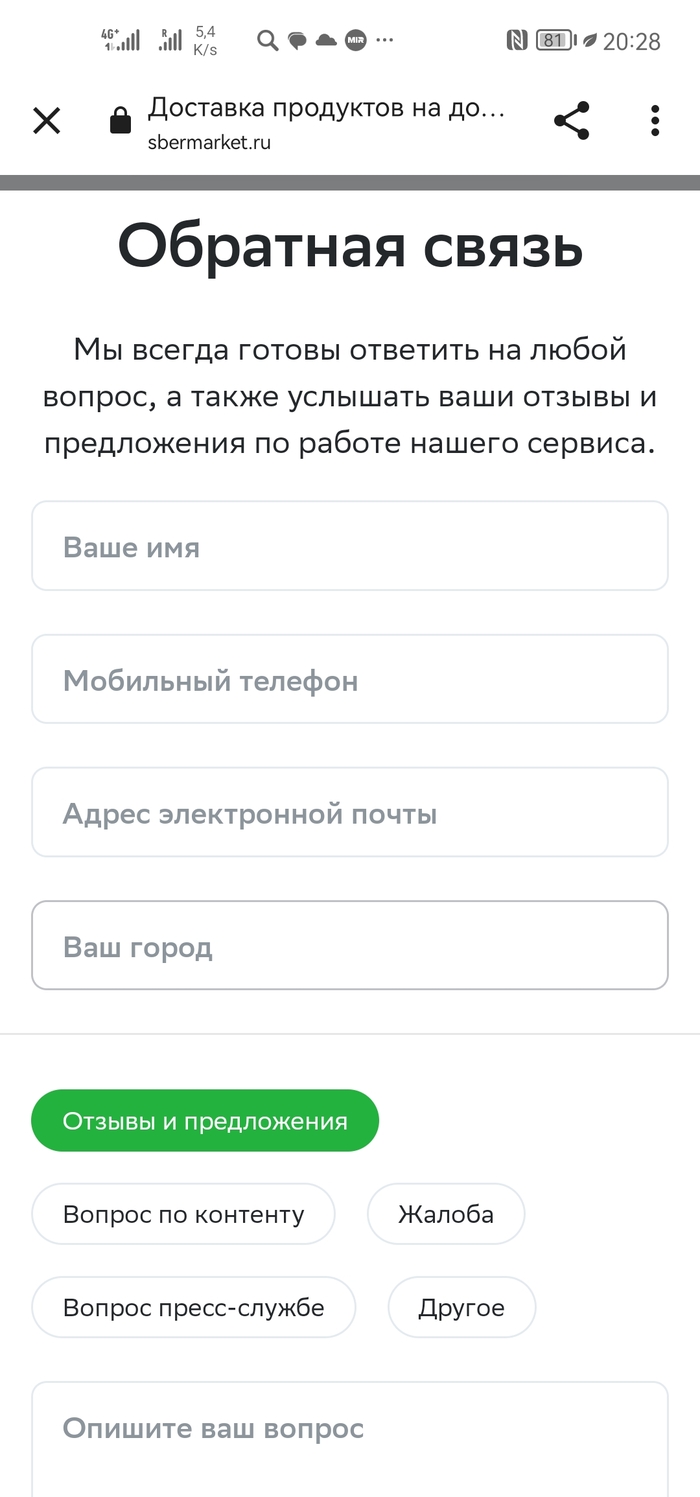Click the 'Адрес электронной почты' field
This screenshot has height=1497, width=700.
[349, 813]
